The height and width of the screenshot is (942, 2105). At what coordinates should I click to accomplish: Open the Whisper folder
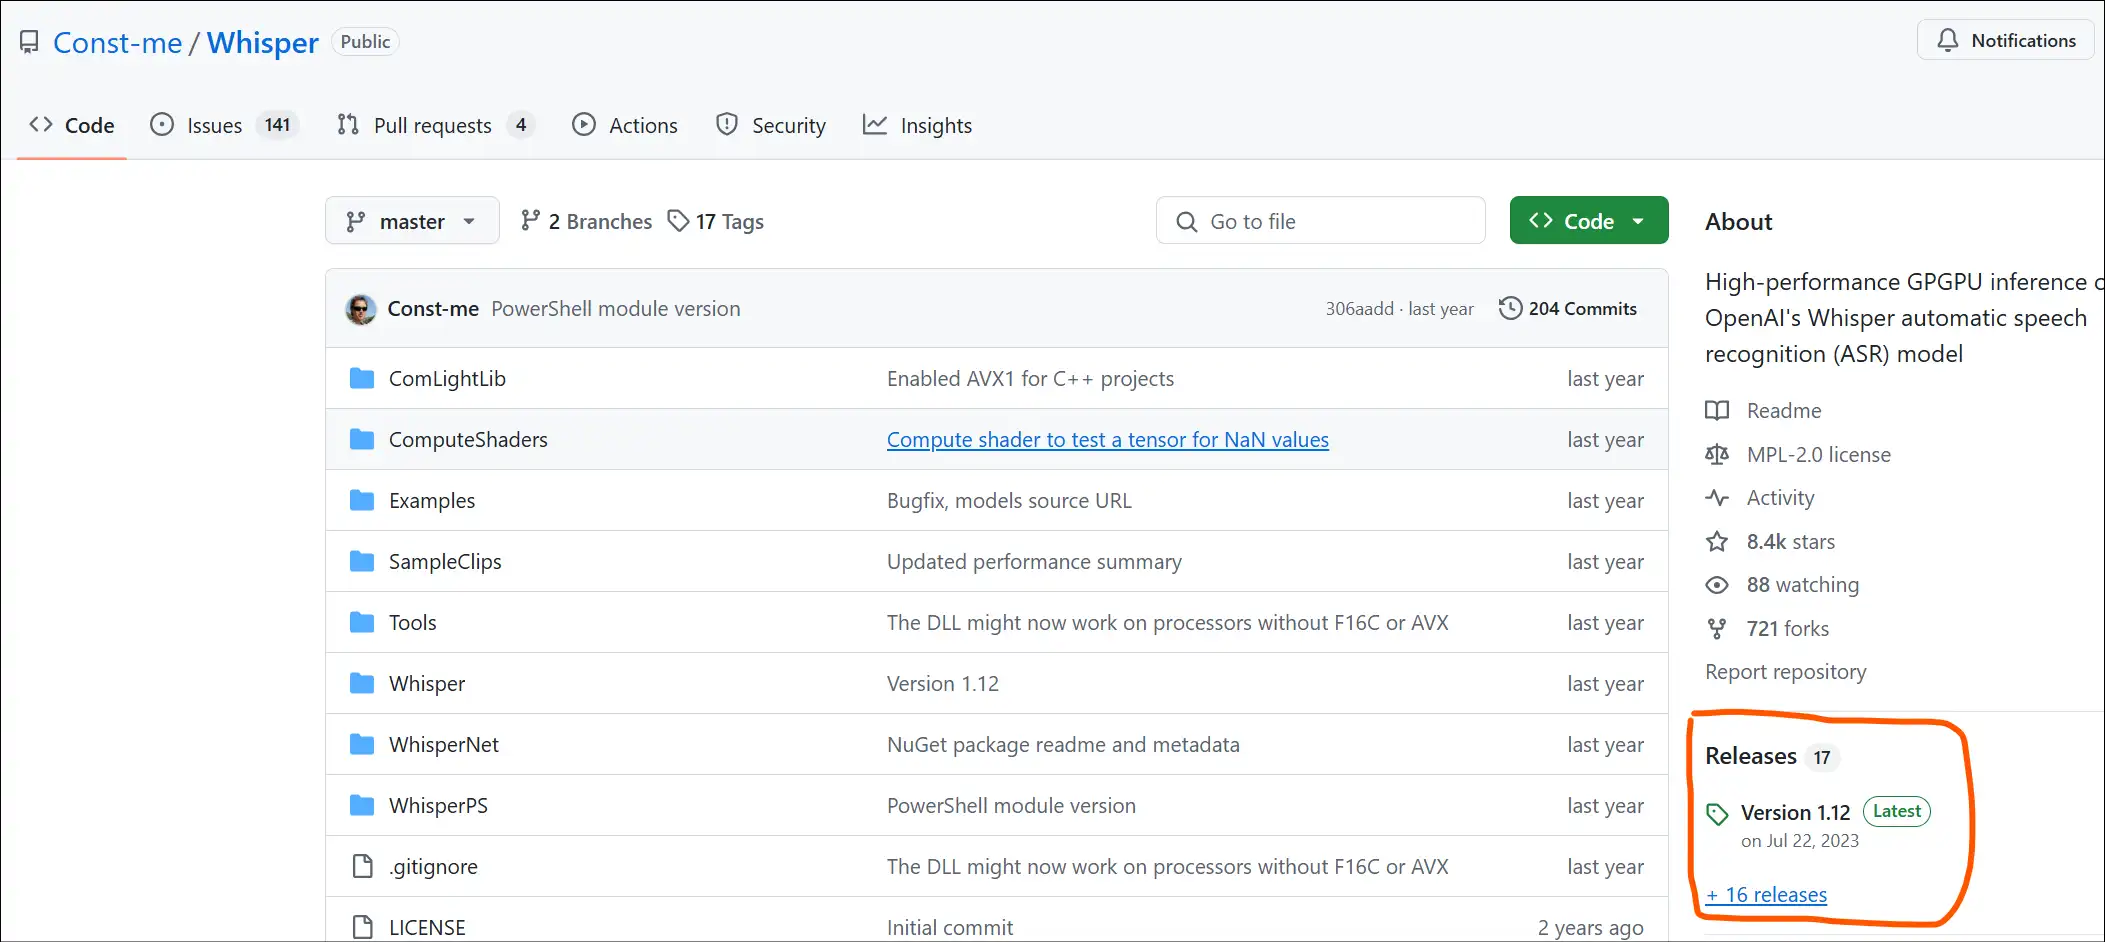click(427, 684)
